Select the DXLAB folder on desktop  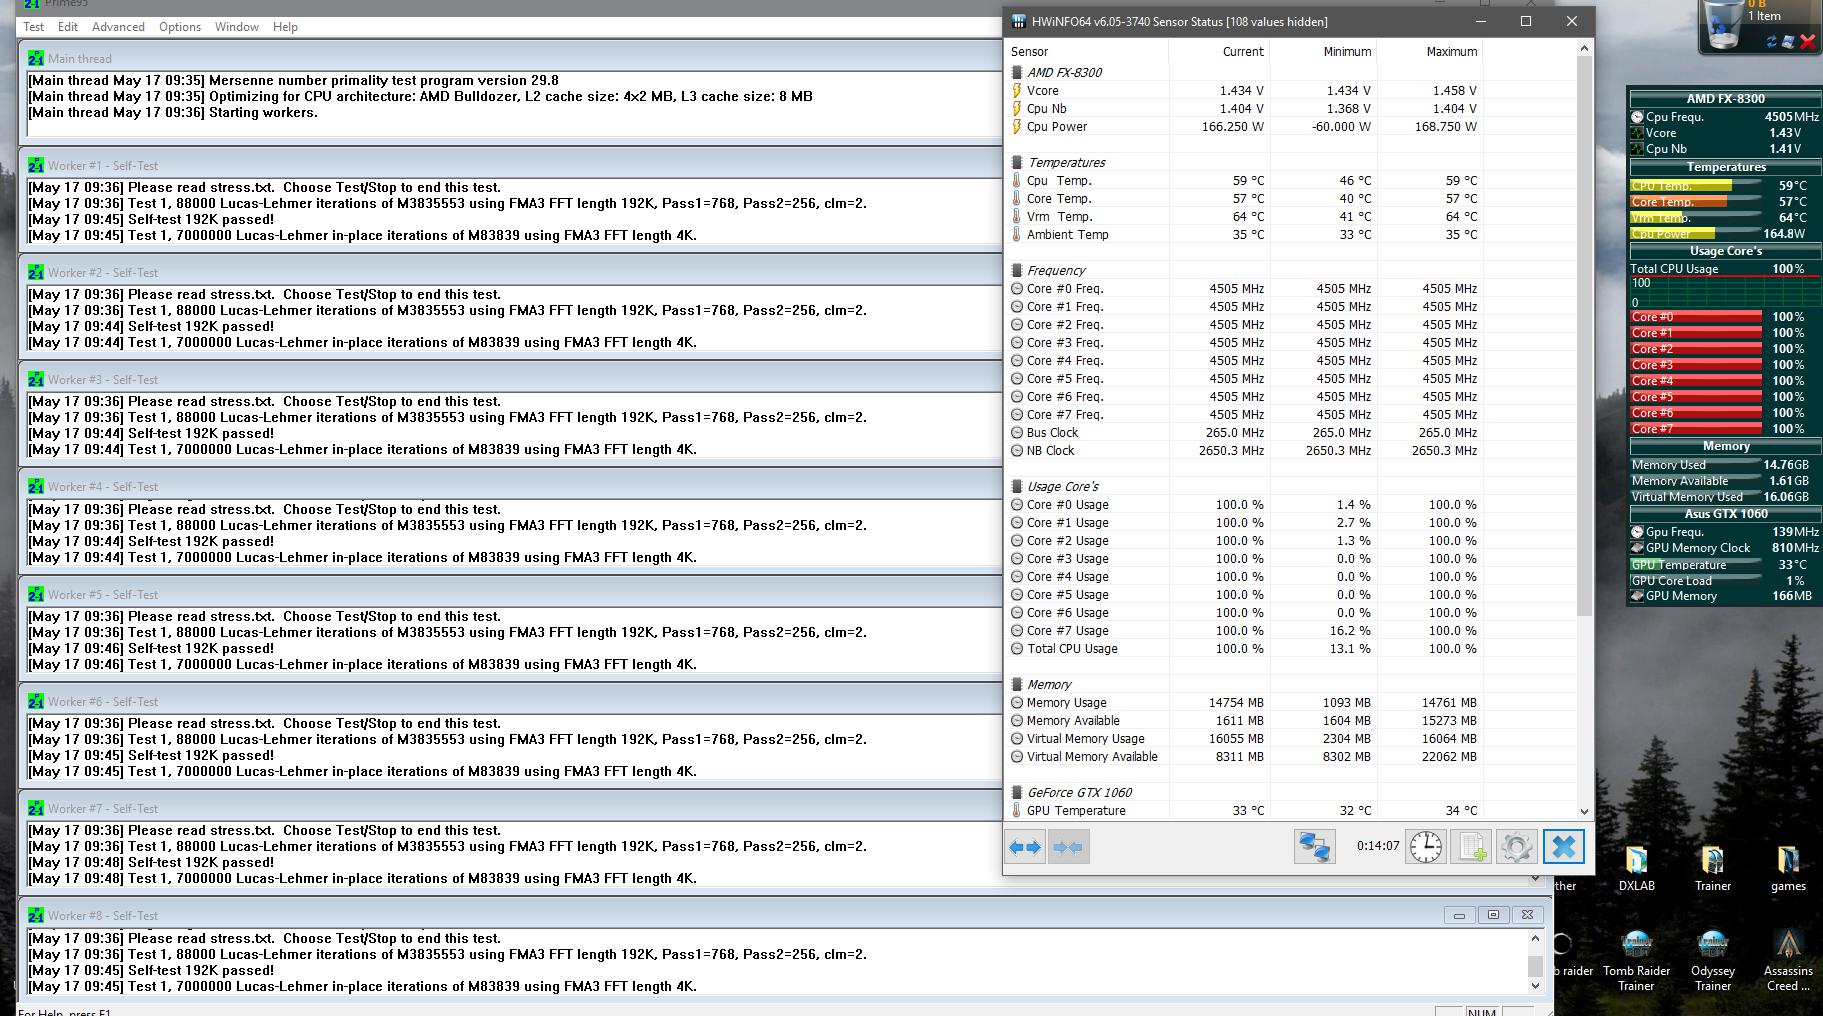pos(1636,867)
